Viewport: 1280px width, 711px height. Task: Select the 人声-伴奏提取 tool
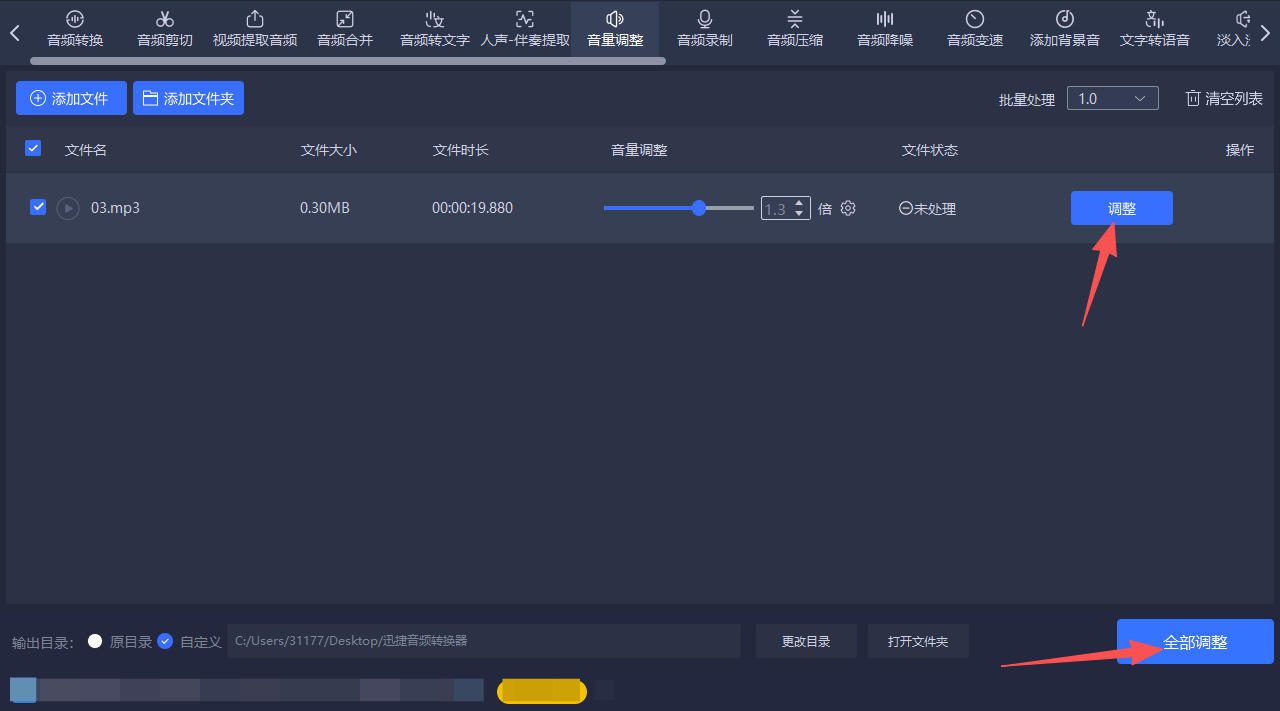[x=524, y=28]
